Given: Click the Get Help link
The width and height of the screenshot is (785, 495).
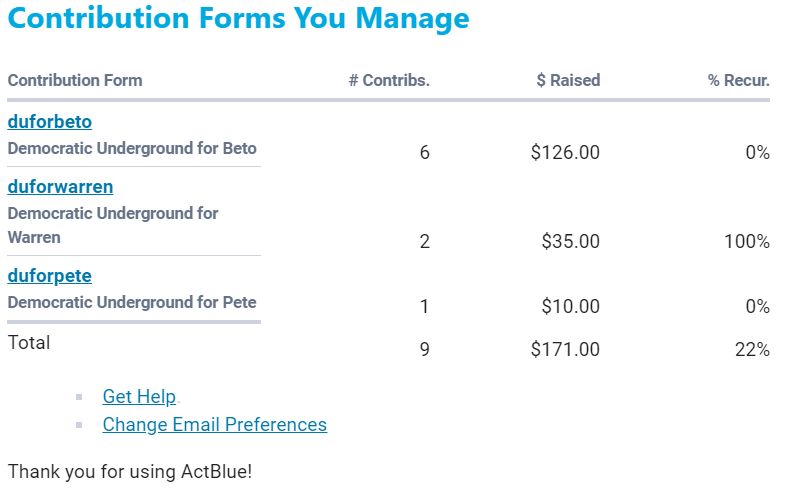Looking at the screenshot, I should click(x=139, y=397).
